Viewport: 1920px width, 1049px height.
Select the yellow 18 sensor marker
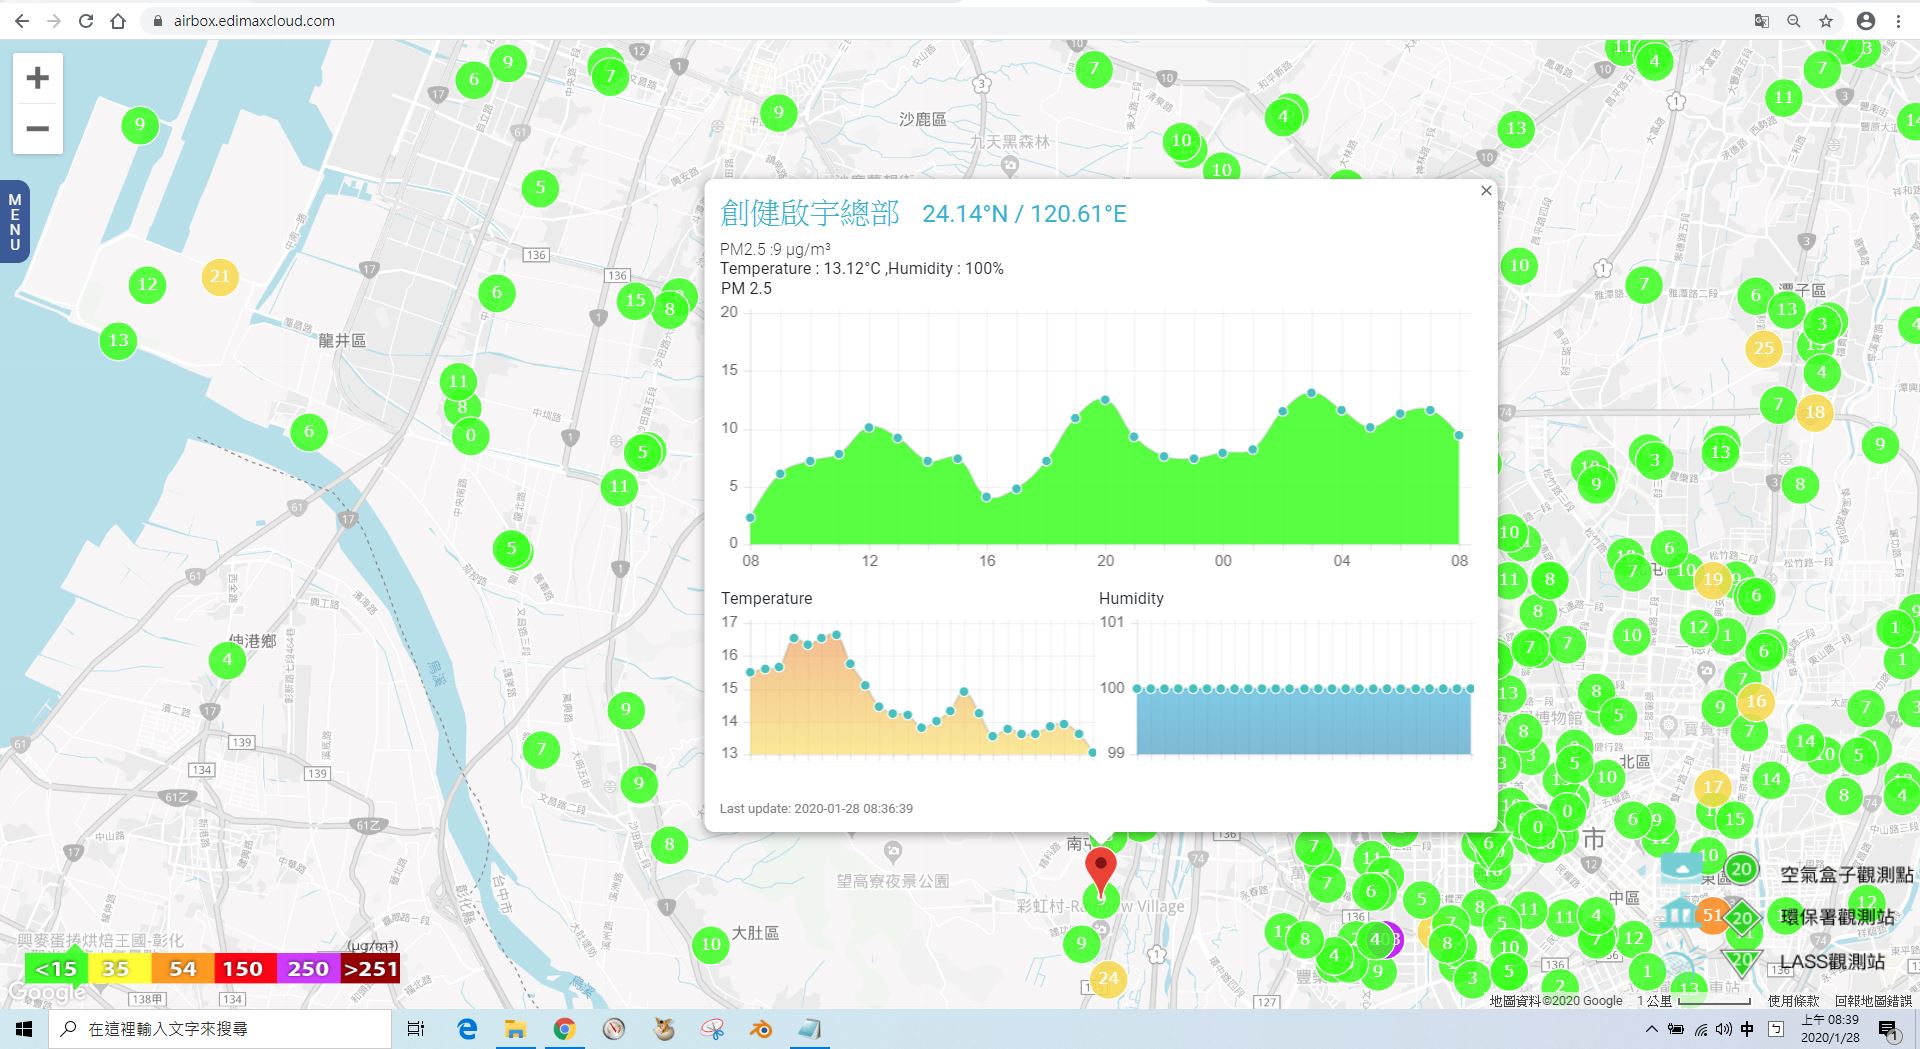[1814, 412]
